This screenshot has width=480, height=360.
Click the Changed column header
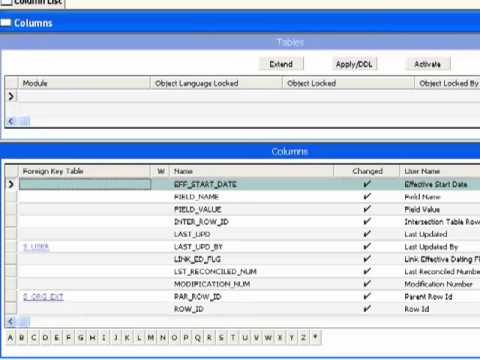tap(367, 171)
